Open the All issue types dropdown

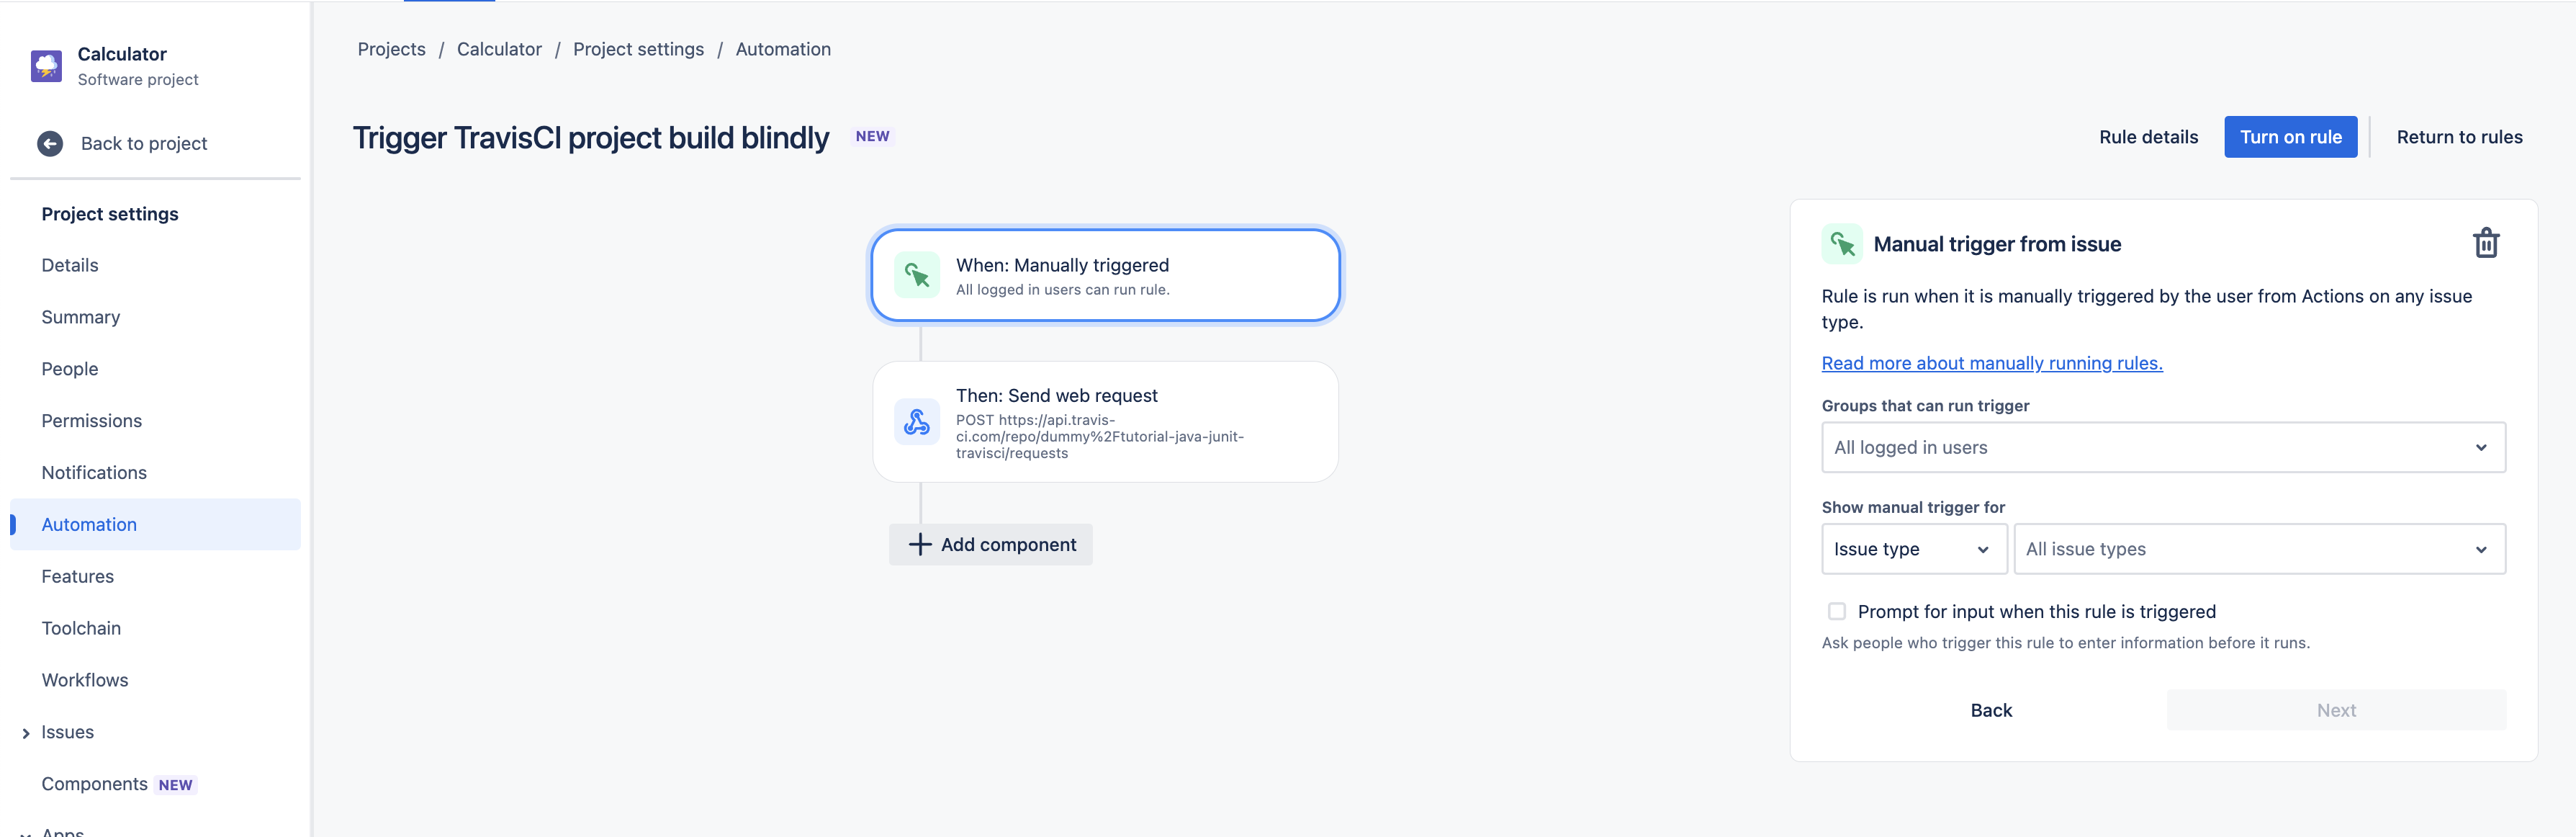[2259, 549]
